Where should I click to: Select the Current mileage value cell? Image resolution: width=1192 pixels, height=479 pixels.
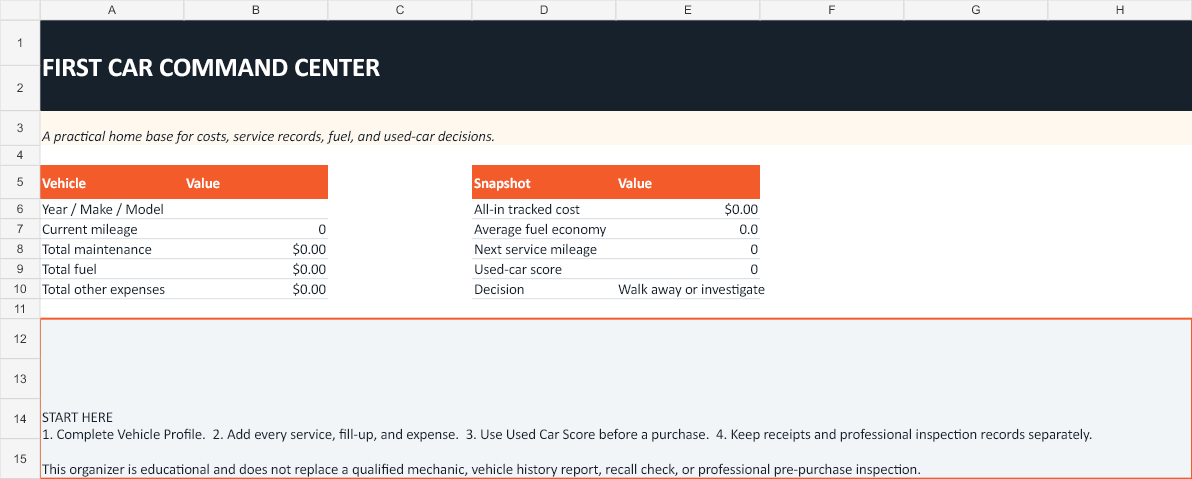coord(256,229)
